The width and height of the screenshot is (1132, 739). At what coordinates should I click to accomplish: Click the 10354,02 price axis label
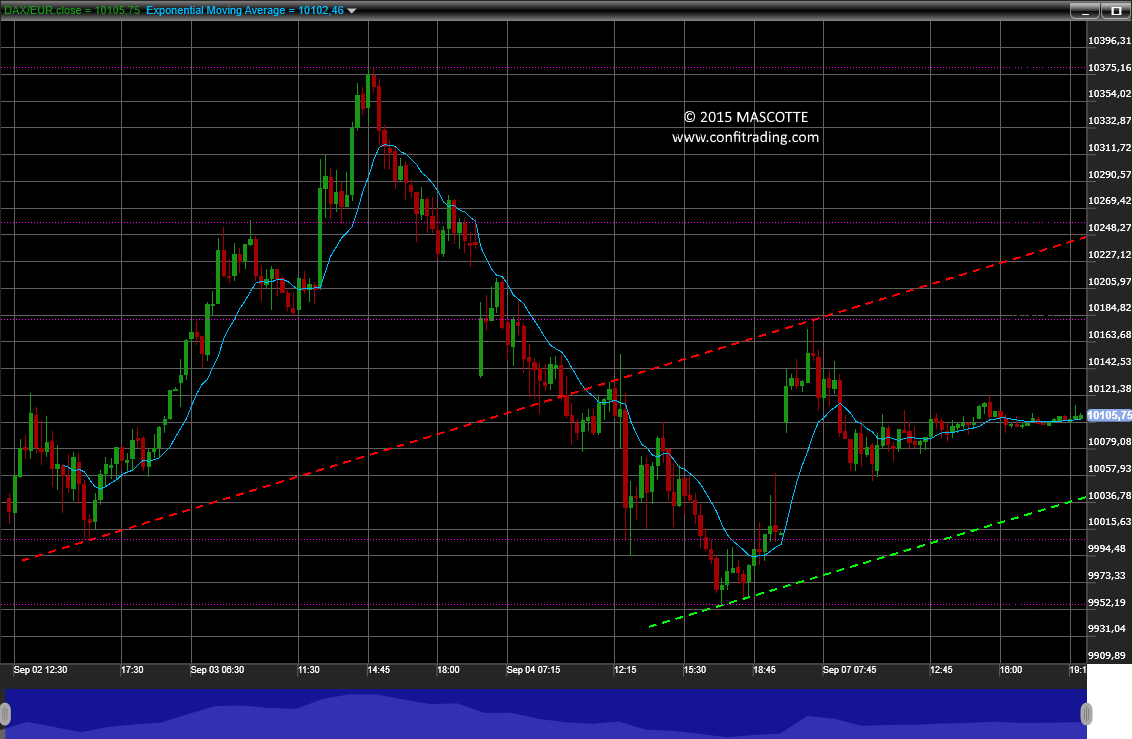tap(1109, 94)
